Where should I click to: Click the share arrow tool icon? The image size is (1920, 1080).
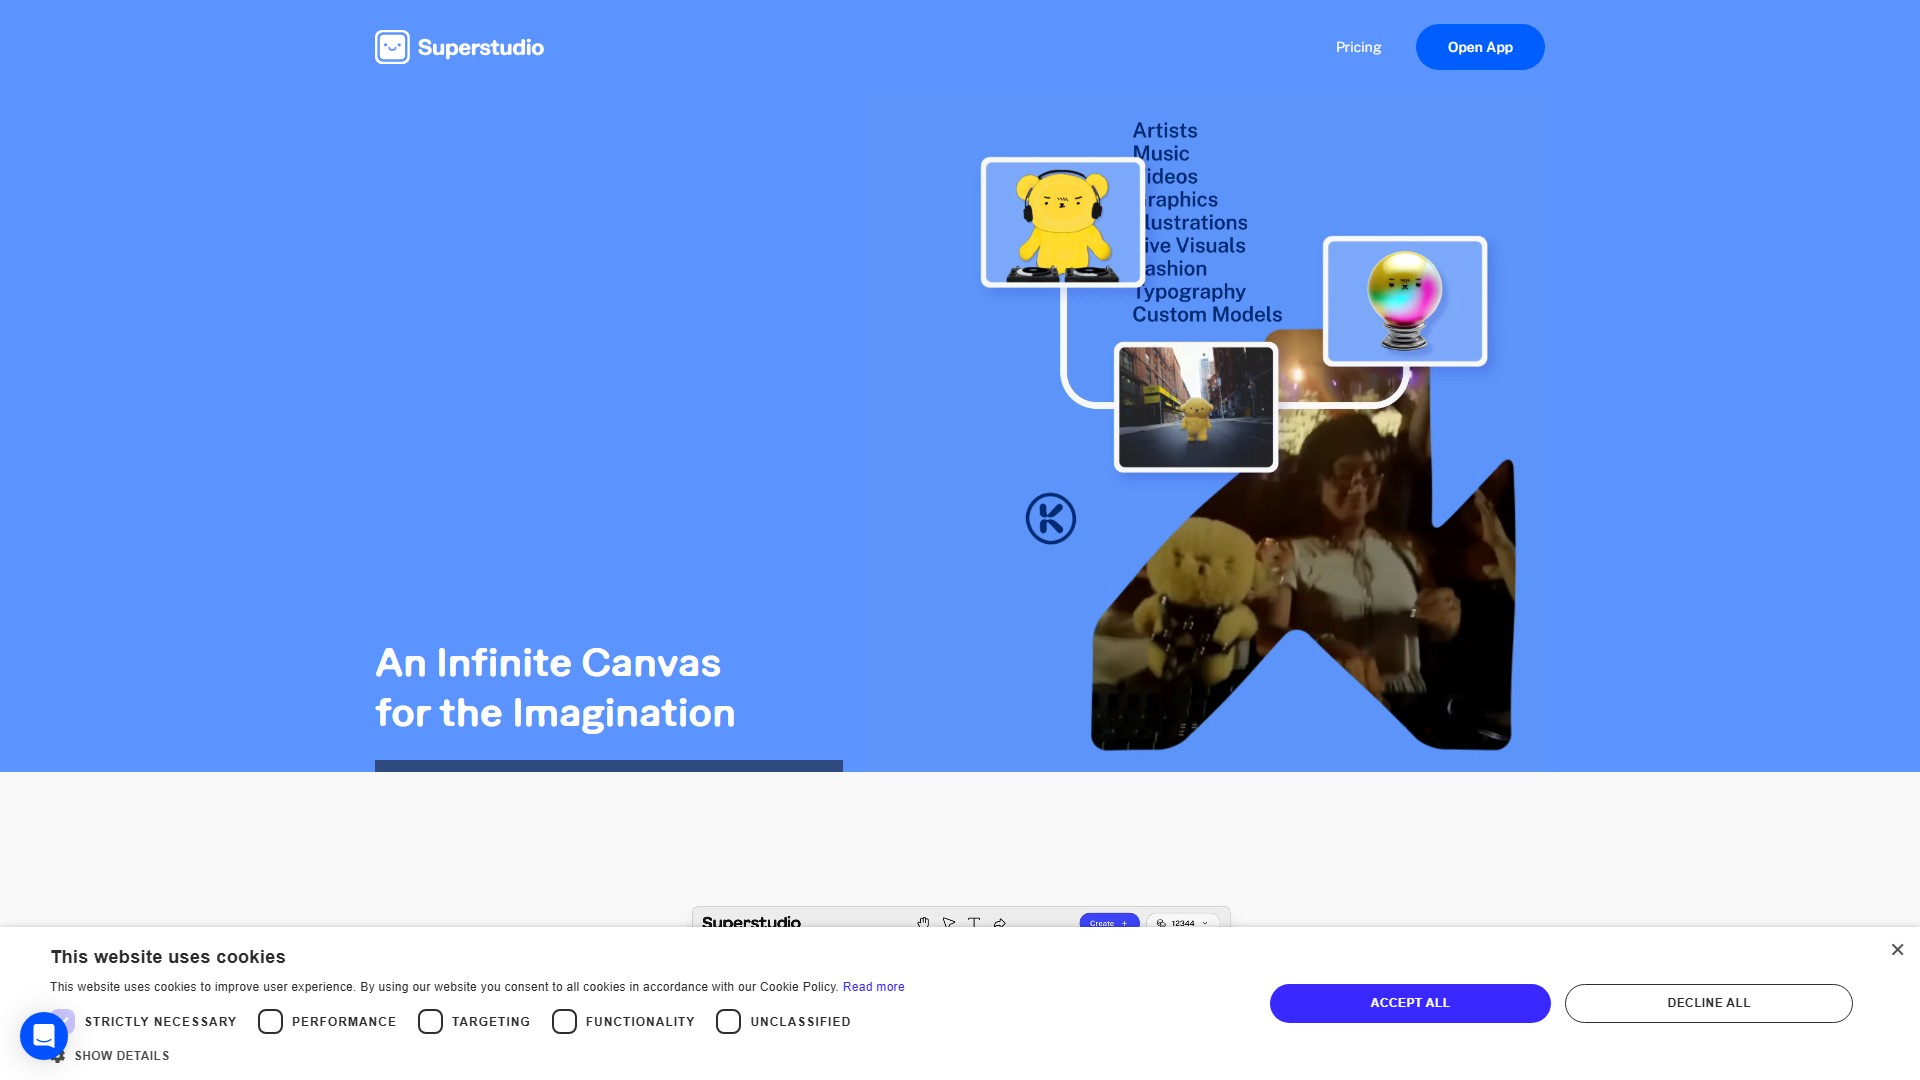(x=999, y=923)
